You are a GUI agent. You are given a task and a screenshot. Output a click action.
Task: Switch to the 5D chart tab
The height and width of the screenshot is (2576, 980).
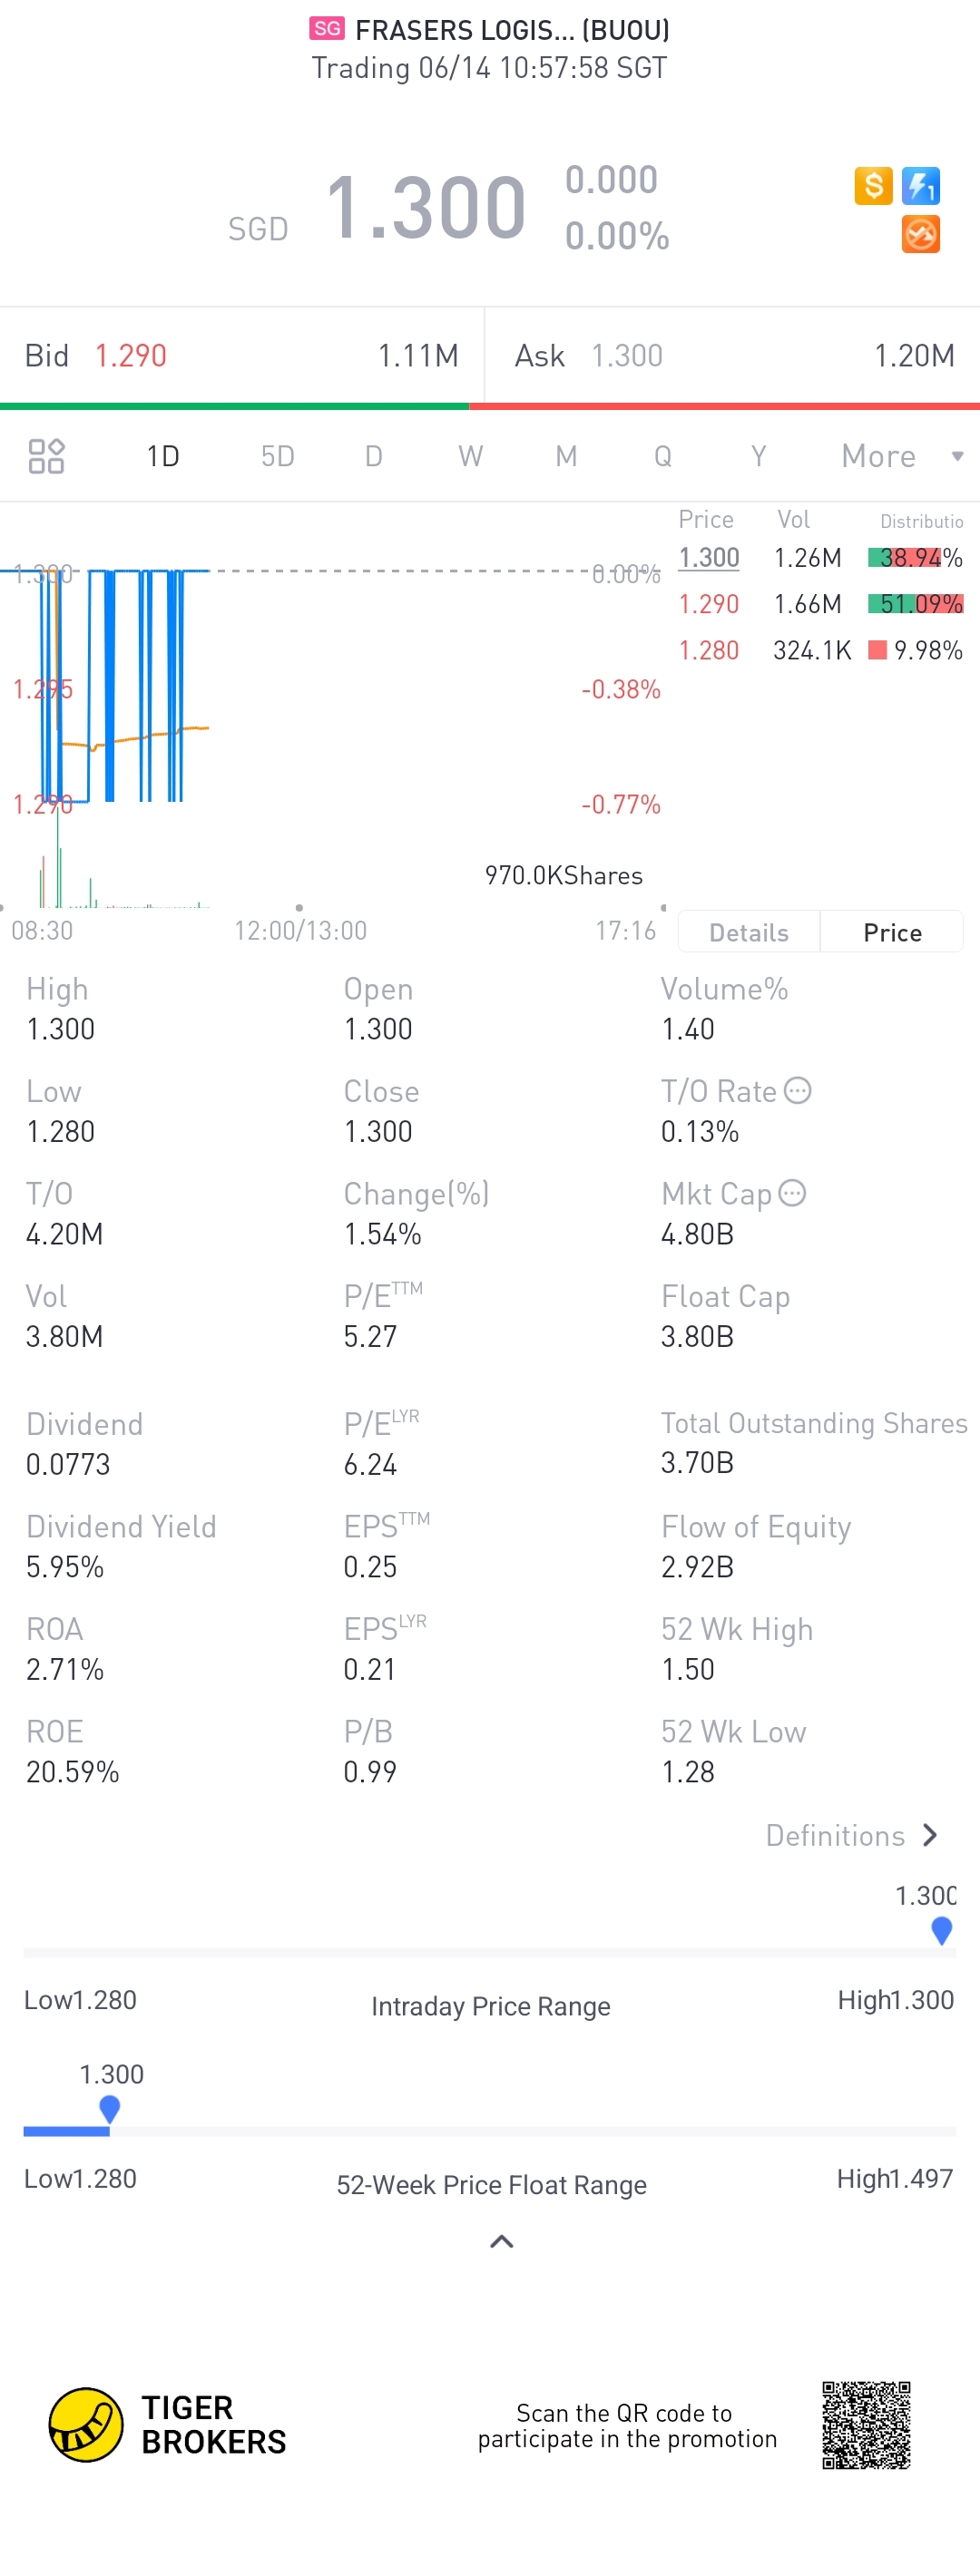[277, 456]
